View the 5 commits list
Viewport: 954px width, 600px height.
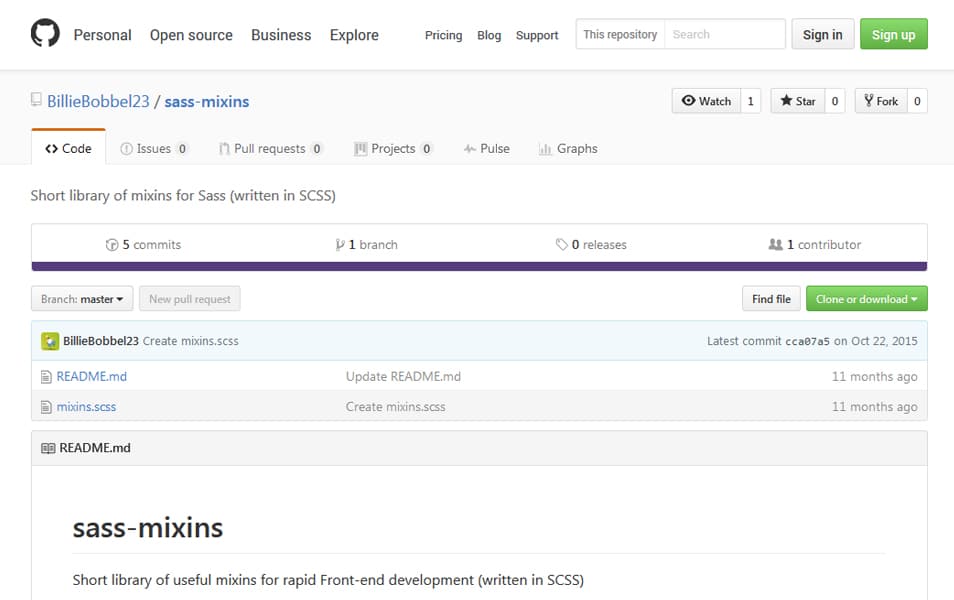pos(144,245)
